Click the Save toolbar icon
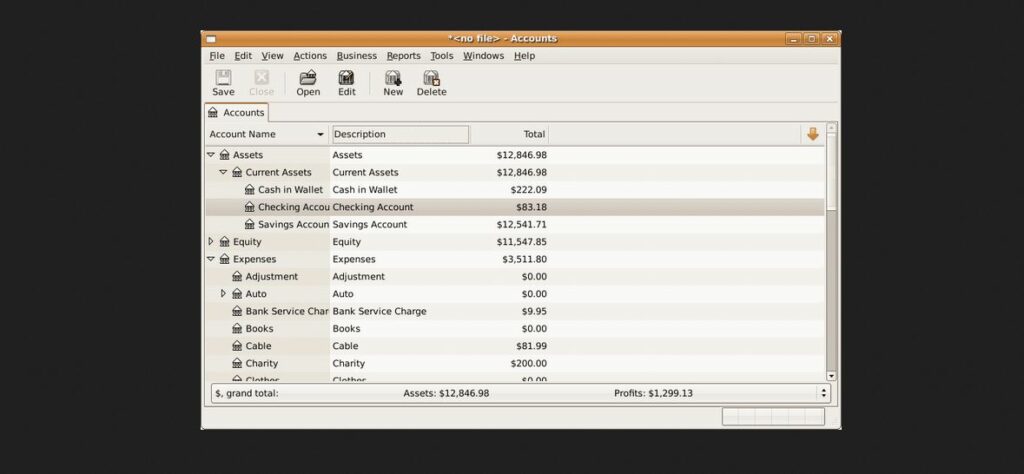Screen dimensions: 1024x474 point(223,78)
